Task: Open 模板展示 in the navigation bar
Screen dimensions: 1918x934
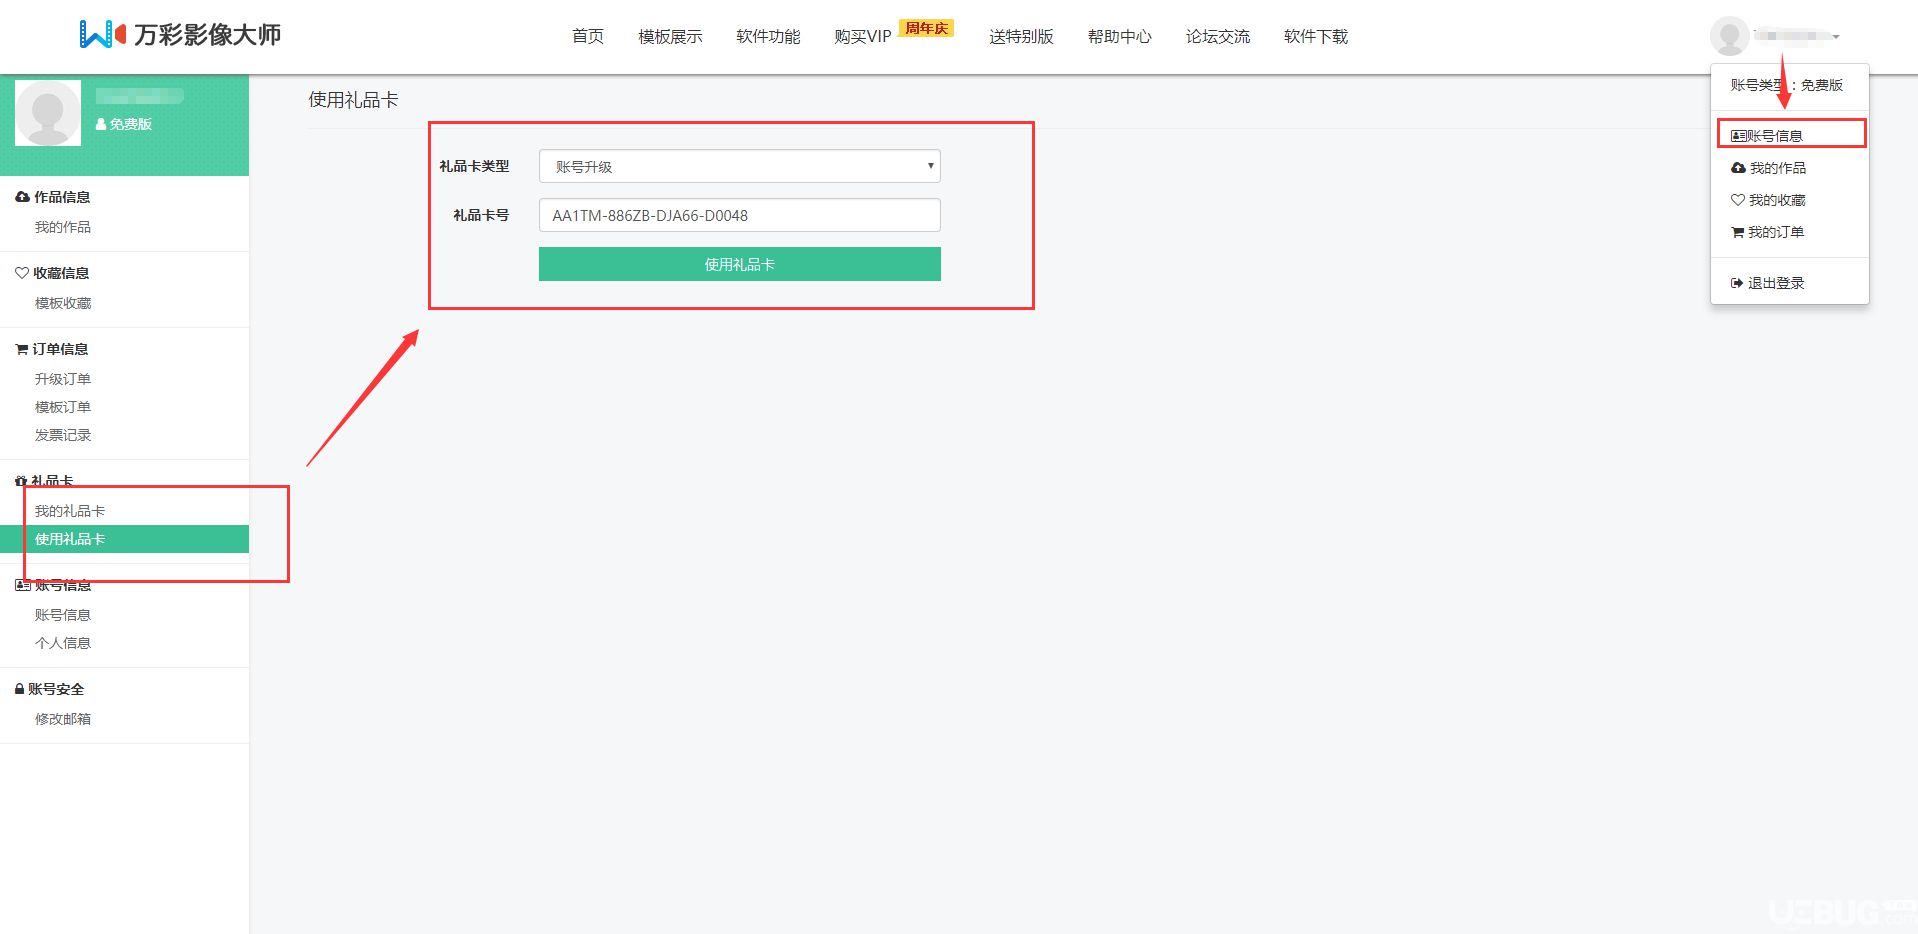Action: 670,36
